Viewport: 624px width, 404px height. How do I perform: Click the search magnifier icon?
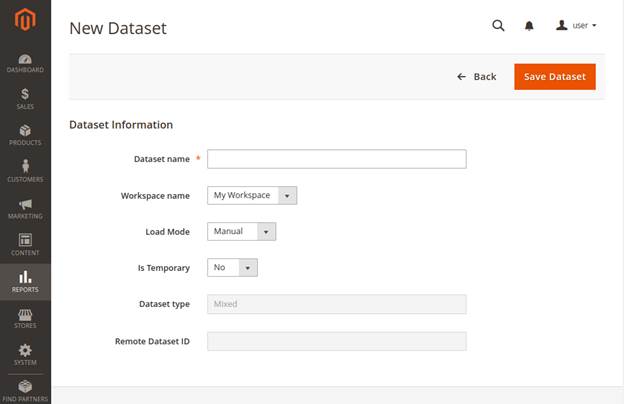pyautogui.click(x=498, y=25)
